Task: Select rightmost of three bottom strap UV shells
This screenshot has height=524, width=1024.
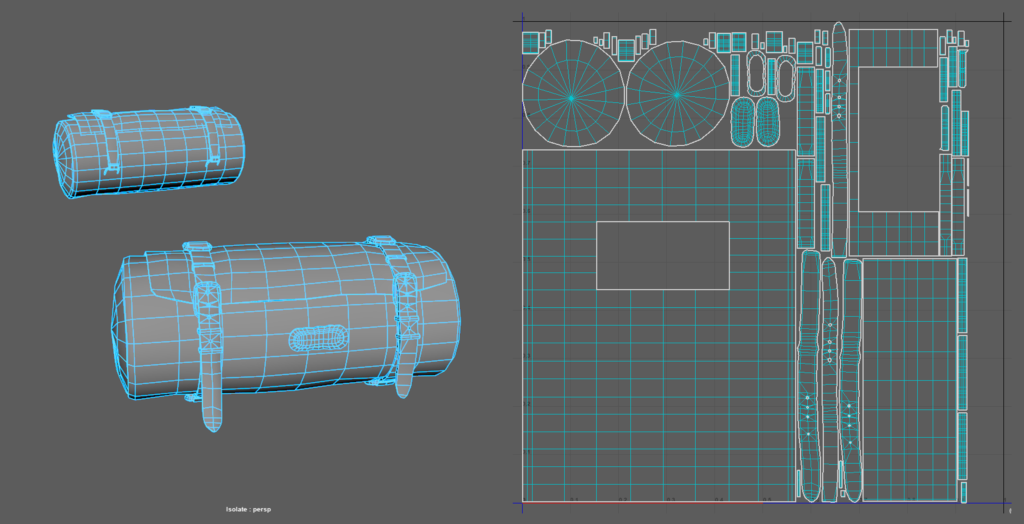Action: pos(851,380)
